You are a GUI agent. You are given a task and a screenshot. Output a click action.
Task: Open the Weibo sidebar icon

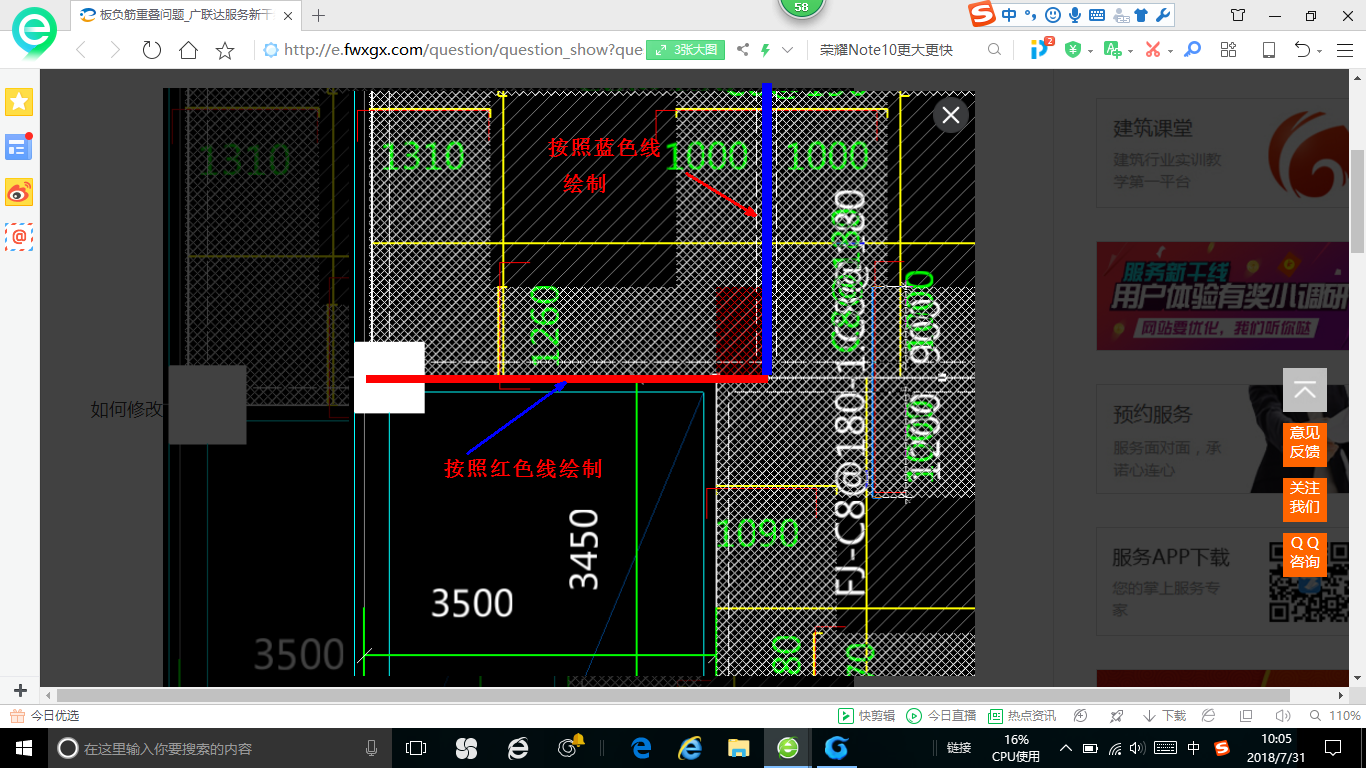[x=19, y=192]
